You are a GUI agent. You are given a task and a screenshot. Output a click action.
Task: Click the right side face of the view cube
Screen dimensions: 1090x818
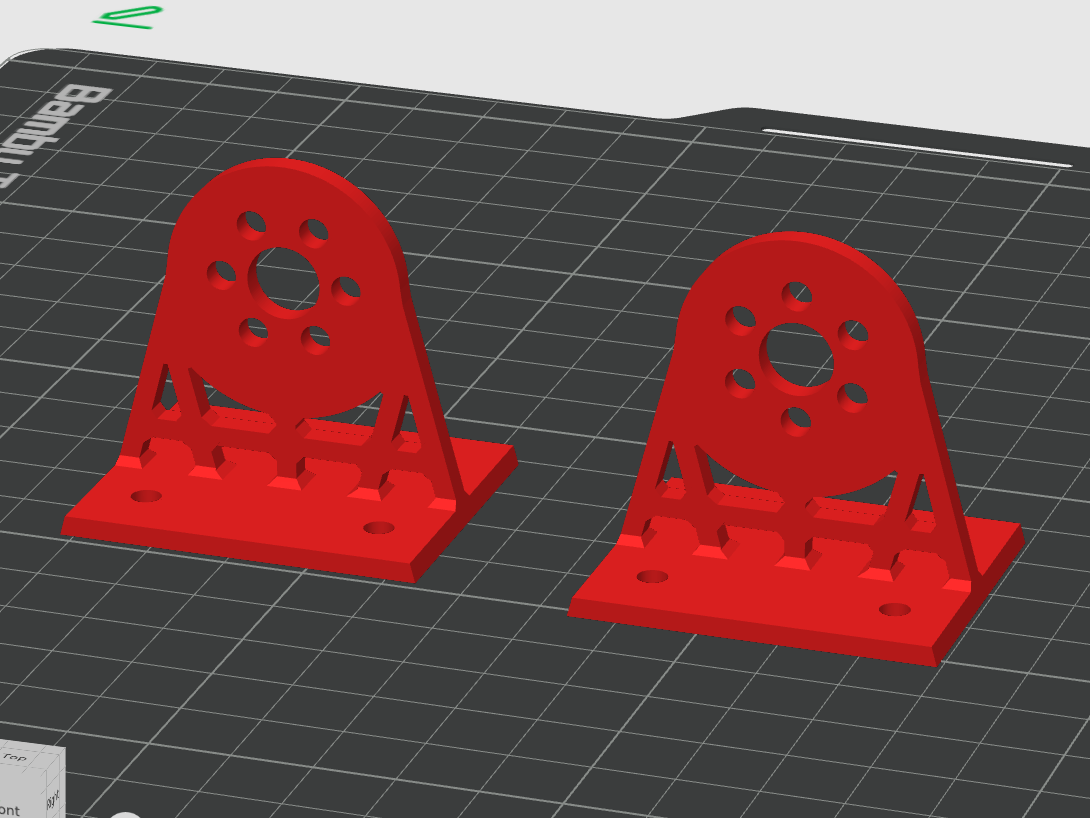click(x=54, y=796)
